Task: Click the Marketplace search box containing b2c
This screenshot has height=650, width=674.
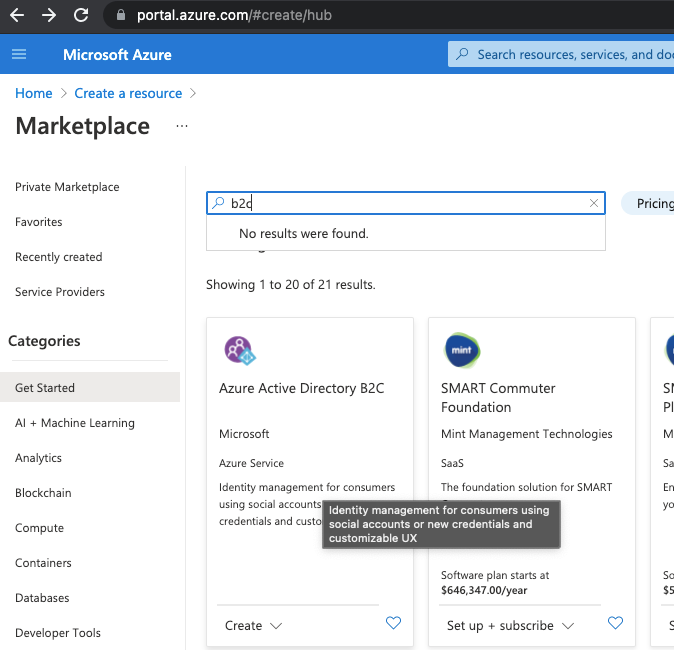Action: click(406, 203)
